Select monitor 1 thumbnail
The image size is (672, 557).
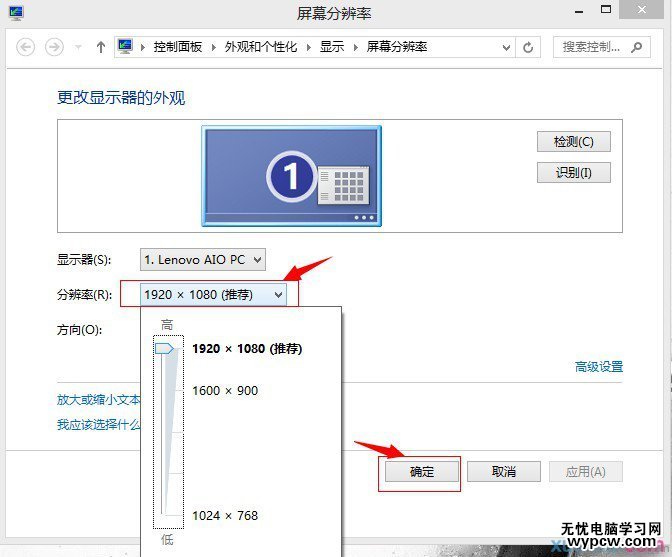click(291, 176)
